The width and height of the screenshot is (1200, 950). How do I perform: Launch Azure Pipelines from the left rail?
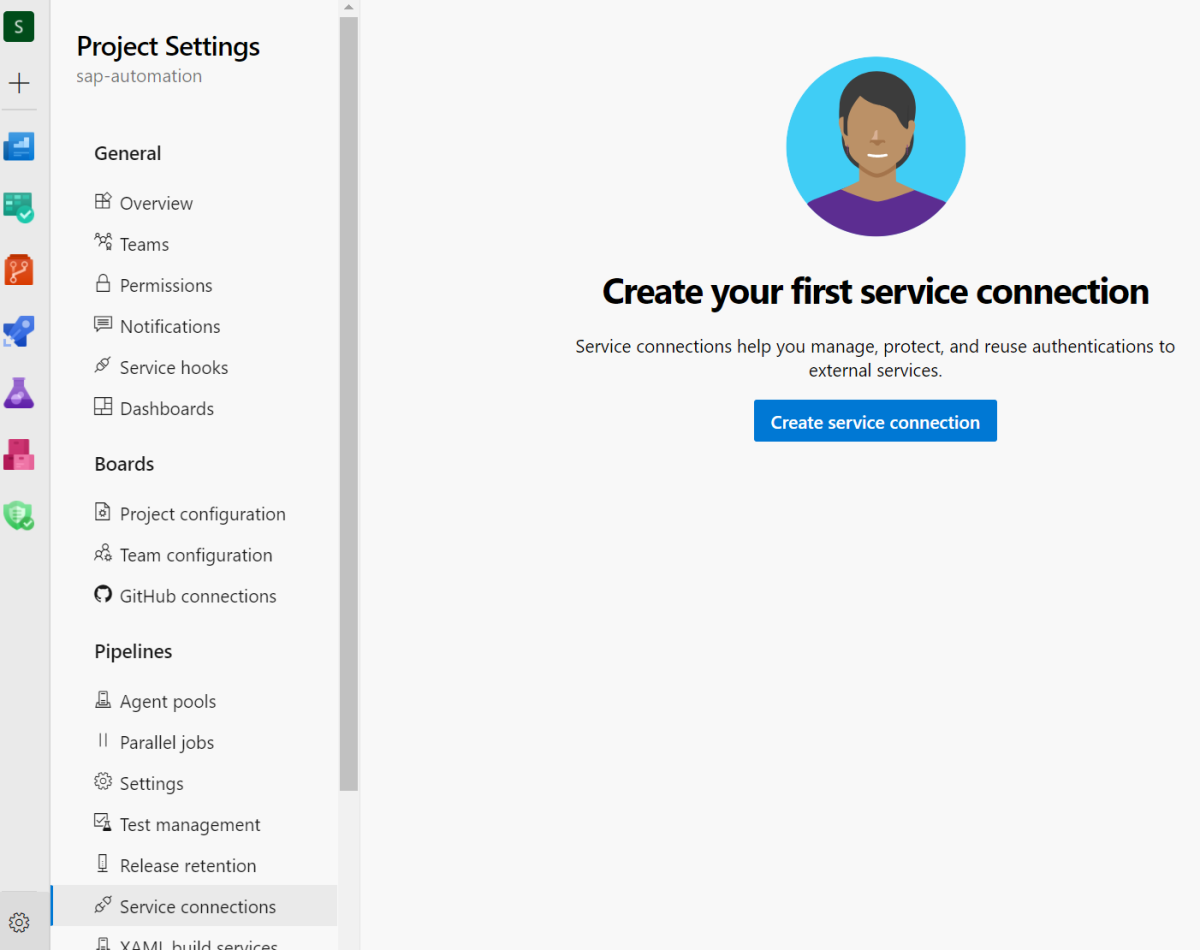point(19,331)
